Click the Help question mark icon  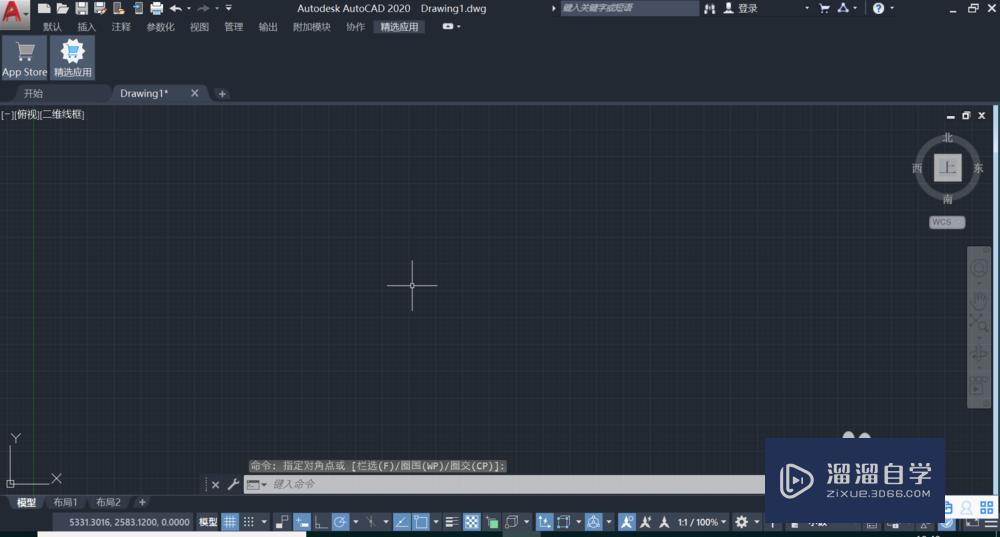(878, 8)
